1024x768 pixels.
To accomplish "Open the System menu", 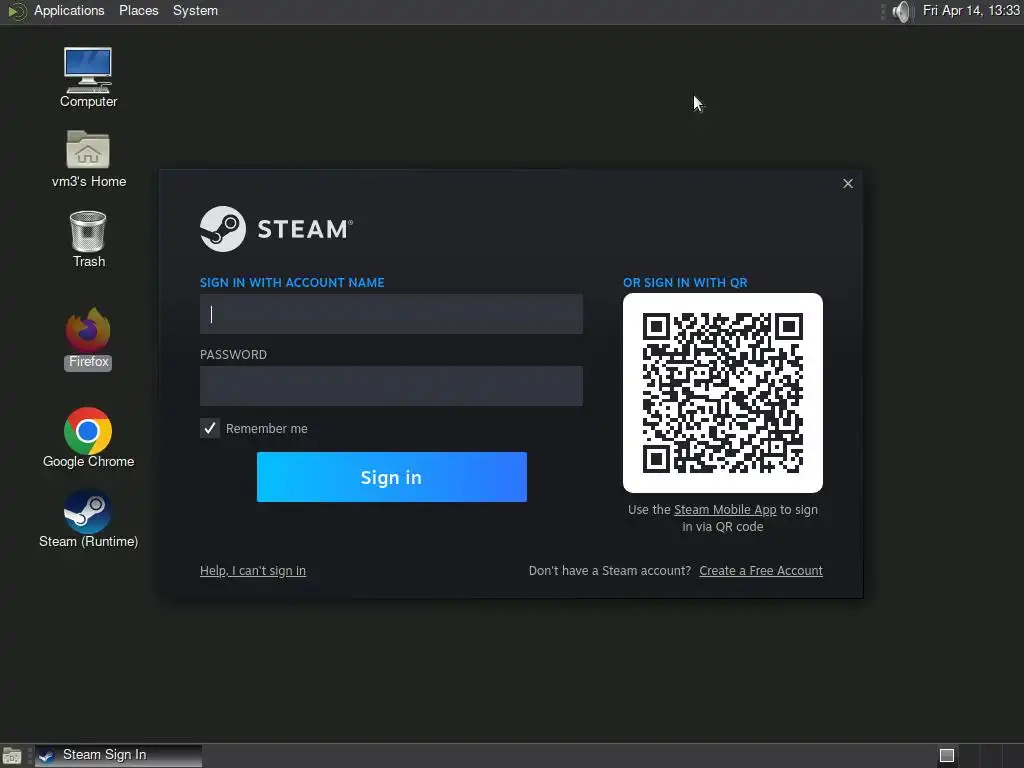I will point(195,10).
